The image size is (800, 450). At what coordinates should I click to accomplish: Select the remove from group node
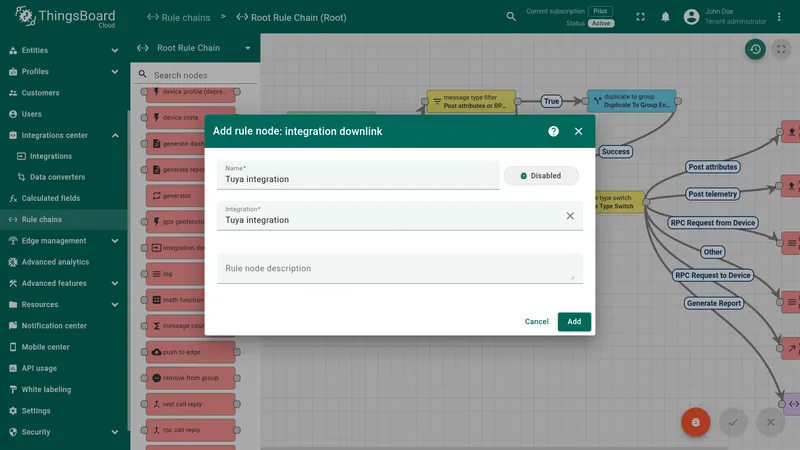(x=190, y=378)
